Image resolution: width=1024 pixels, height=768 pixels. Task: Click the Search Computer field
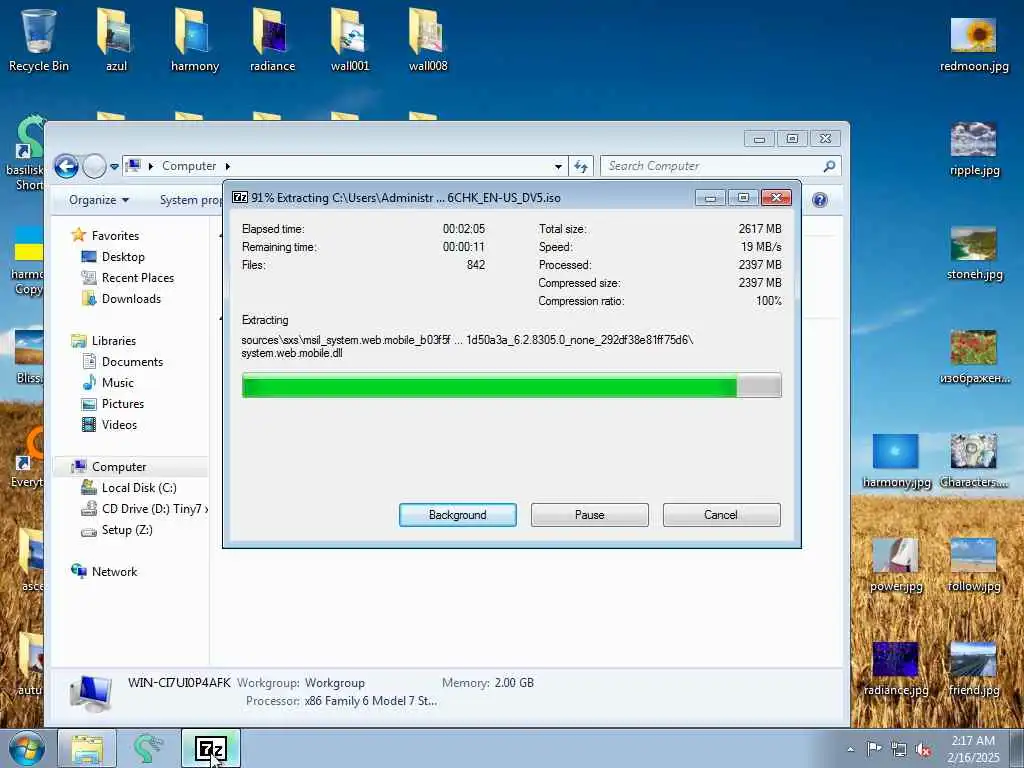coord(721,167)
